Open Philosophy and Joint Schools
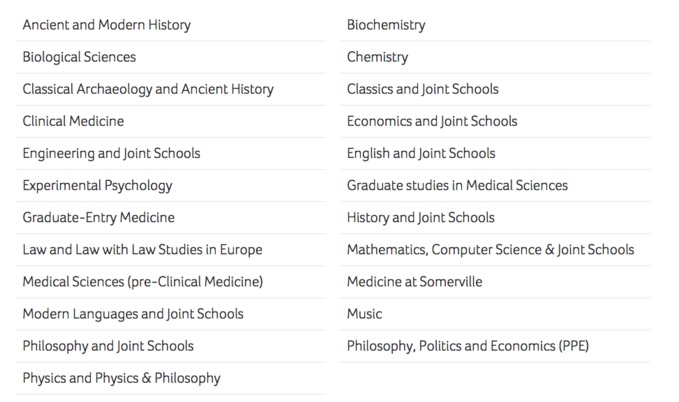 pyautogui.click(x=108, y=346)
